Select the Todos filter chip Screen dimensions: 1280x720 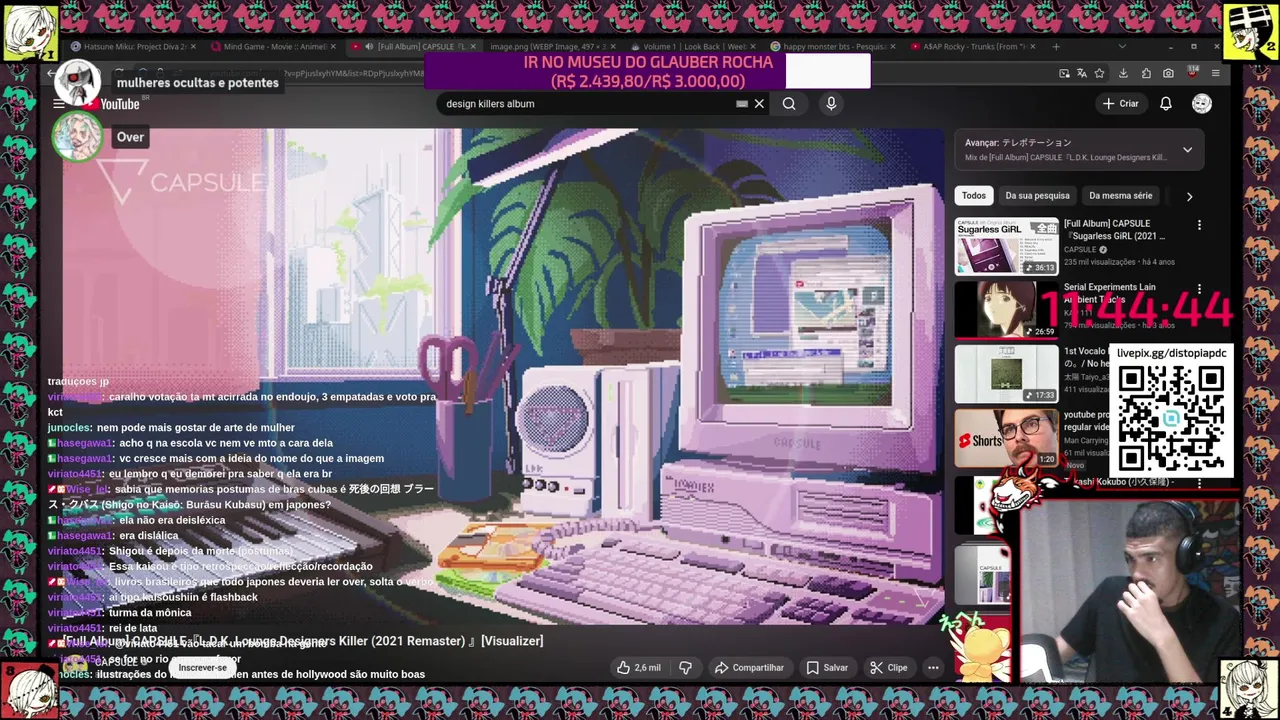974,196
